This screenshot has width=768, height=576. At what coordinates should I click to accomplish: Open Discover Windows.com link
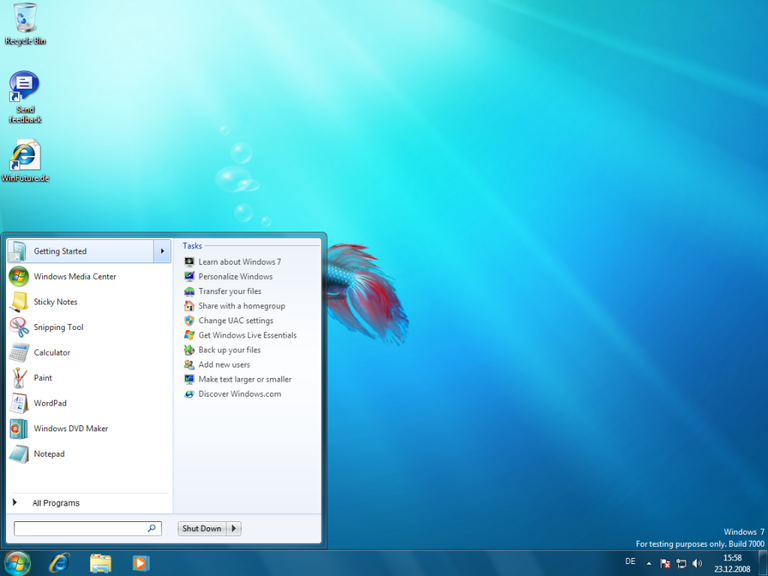pos(232,394)
